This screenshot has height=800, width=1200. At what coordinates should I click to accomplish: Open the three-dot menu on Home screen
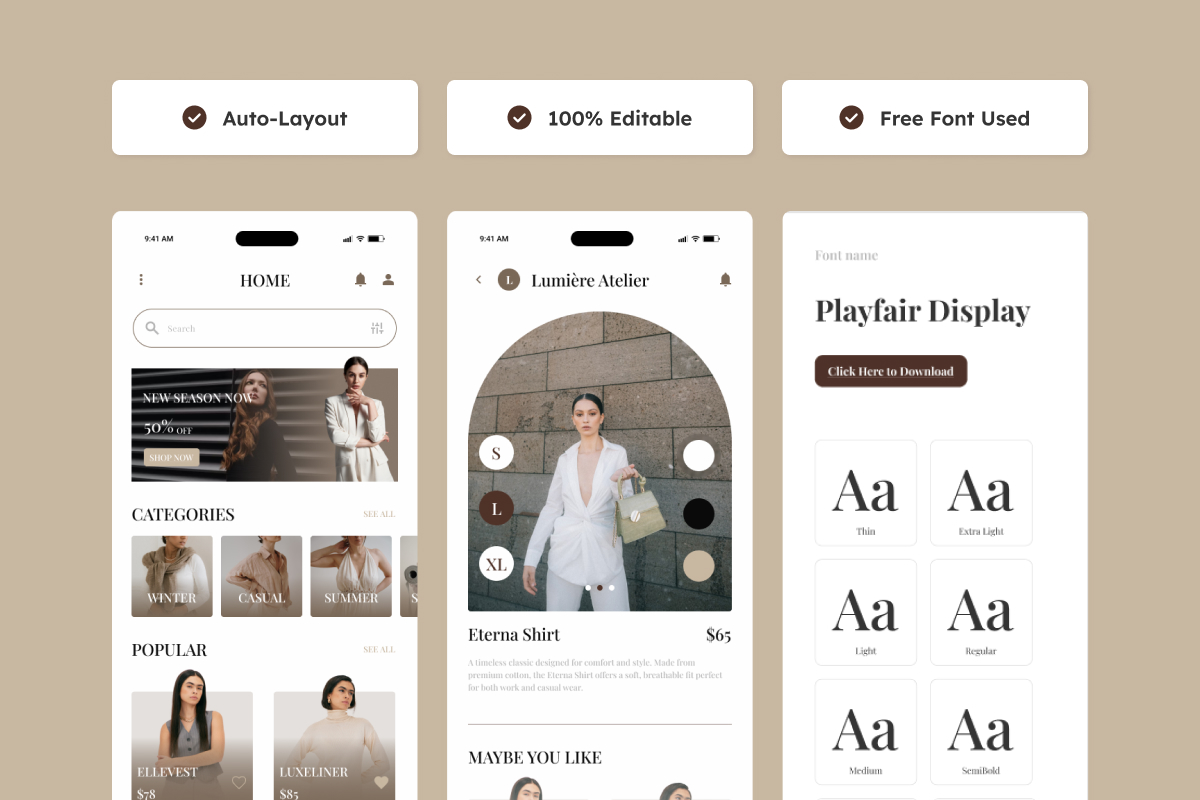coord(141,280)
